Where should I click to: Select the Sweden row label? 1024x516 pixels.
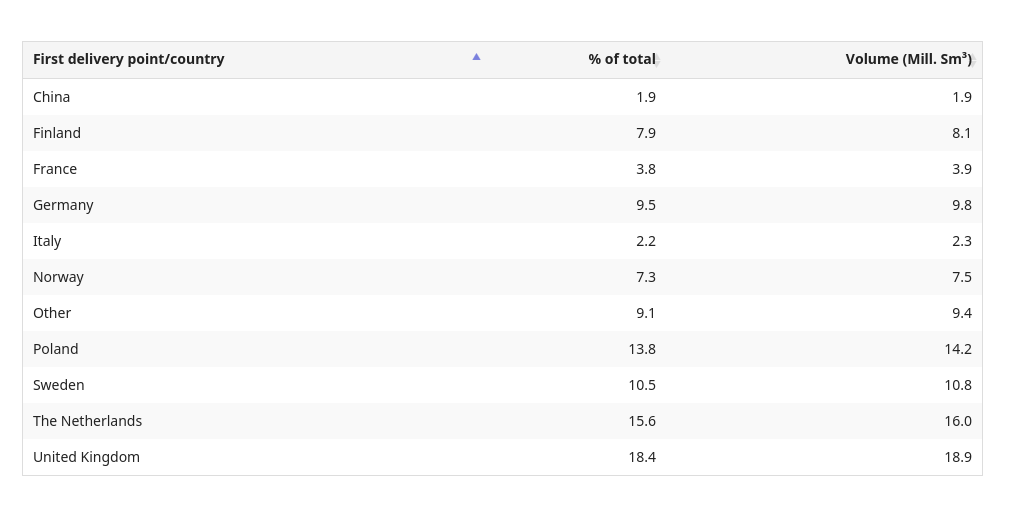click(x=59, y=385)
